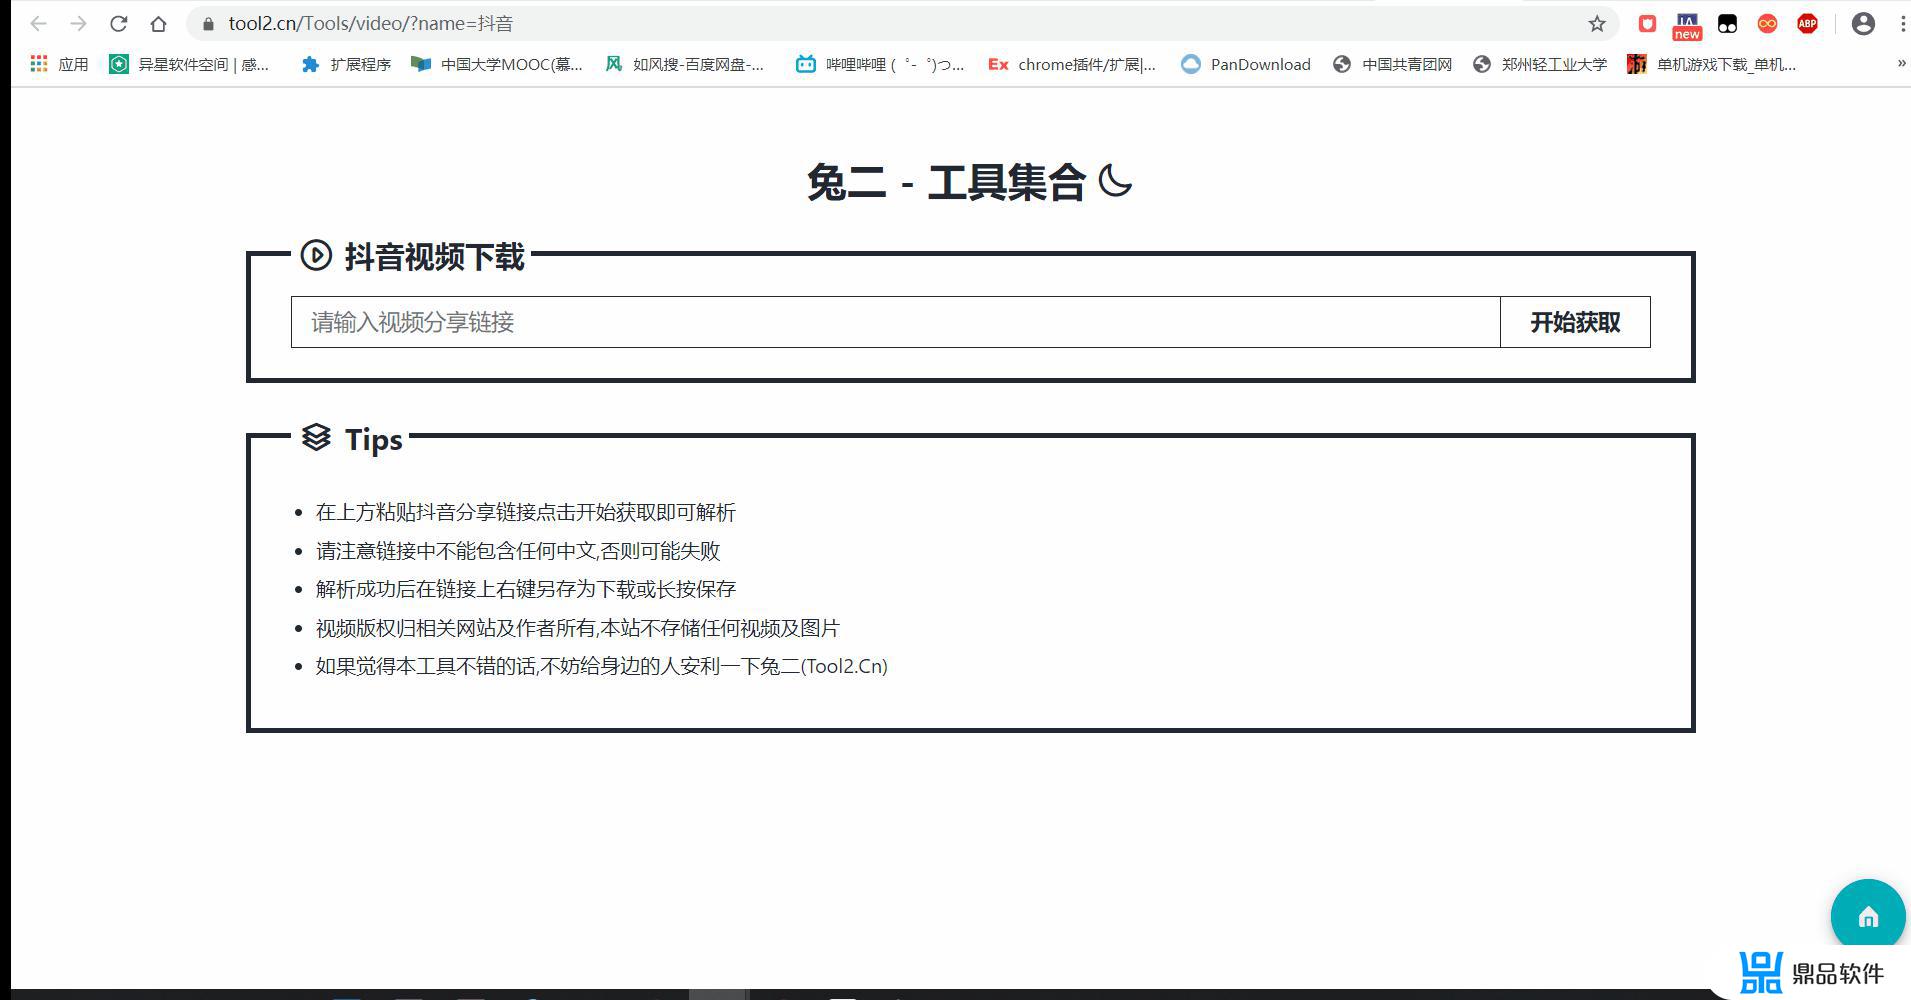This screenshot has height=1000, width=1911.
Task: Click the tip 视频版权归相关网站及作者所有
Action: pyautogui.click(x=578, y=628)
